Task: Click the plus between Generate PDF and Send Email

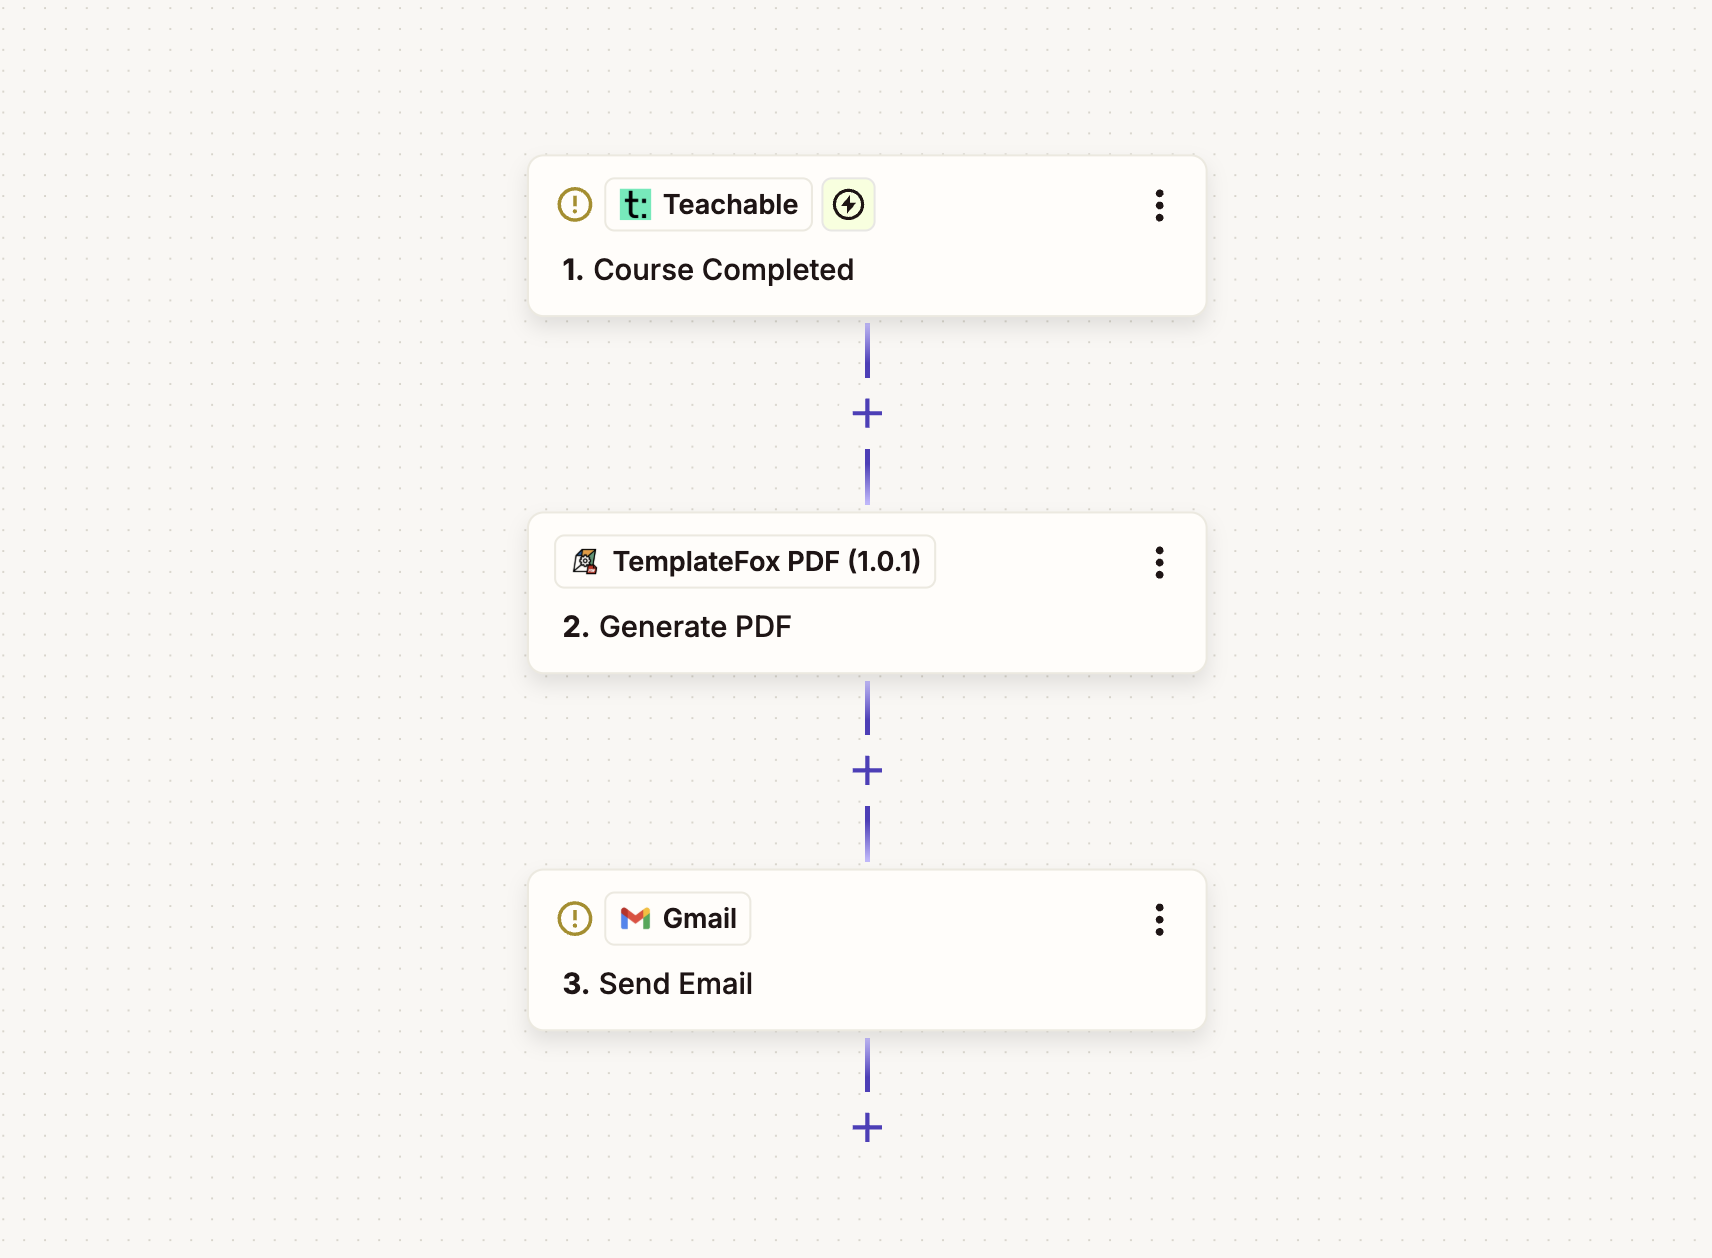Action: 867,770
